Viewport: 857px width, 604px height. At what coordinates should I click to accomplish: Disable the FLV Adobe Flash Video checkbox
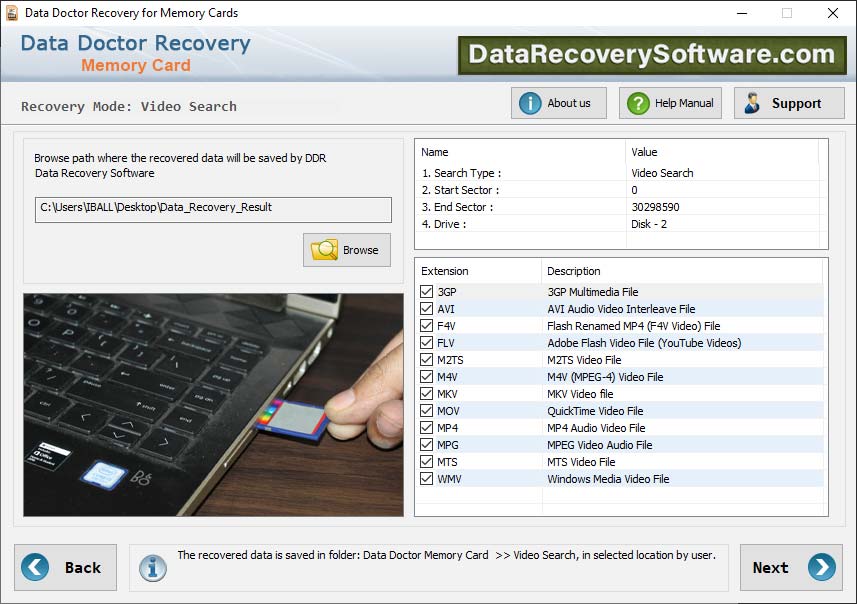(425, 342)
